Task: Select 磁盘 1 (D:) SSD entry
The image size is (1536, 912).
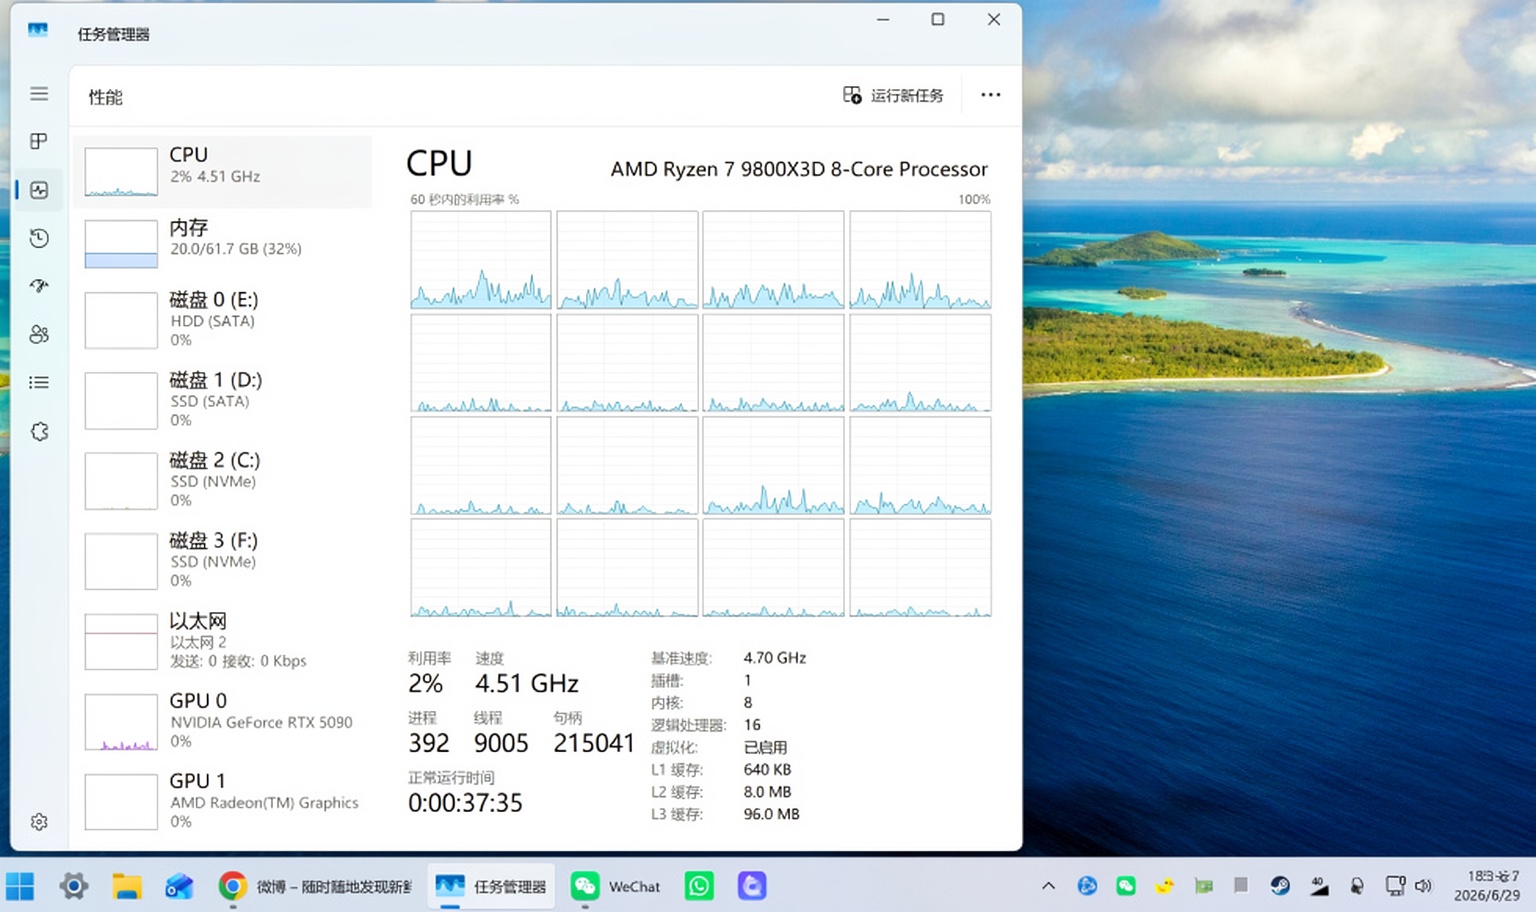Action: [222, 399]
